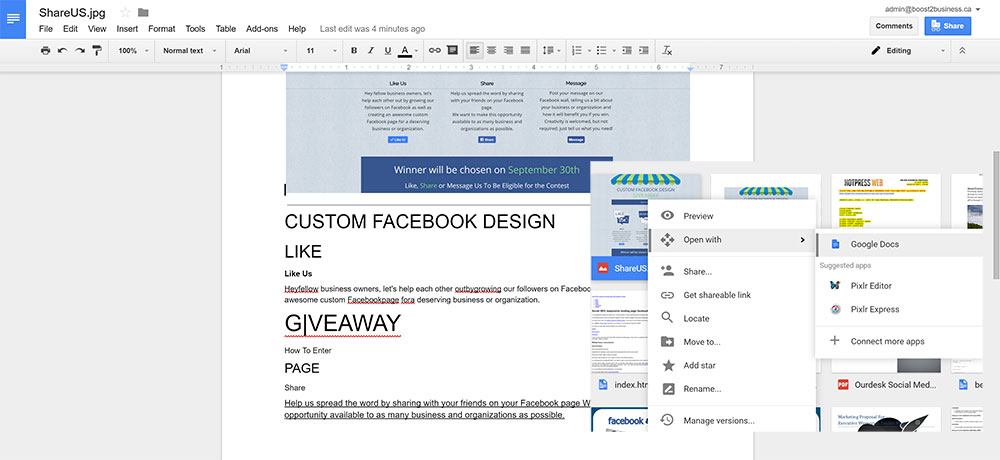
Task: Click Manage versions... entry
Action: point(732,420)
